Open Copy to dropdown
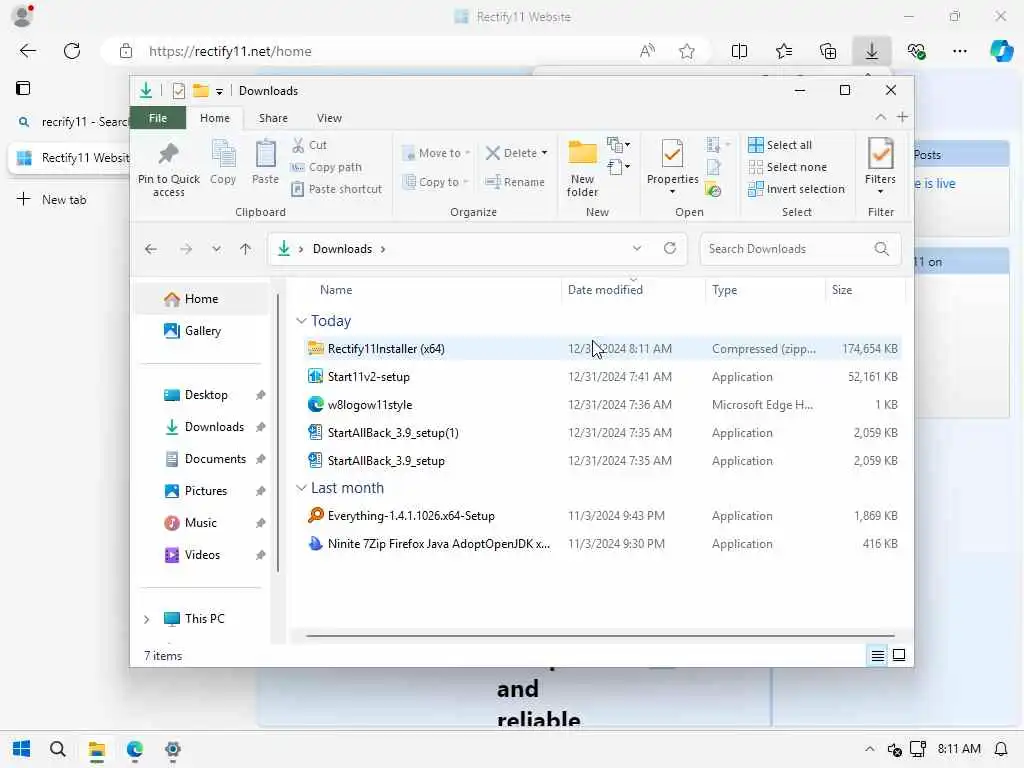 (x=436, y=182)
